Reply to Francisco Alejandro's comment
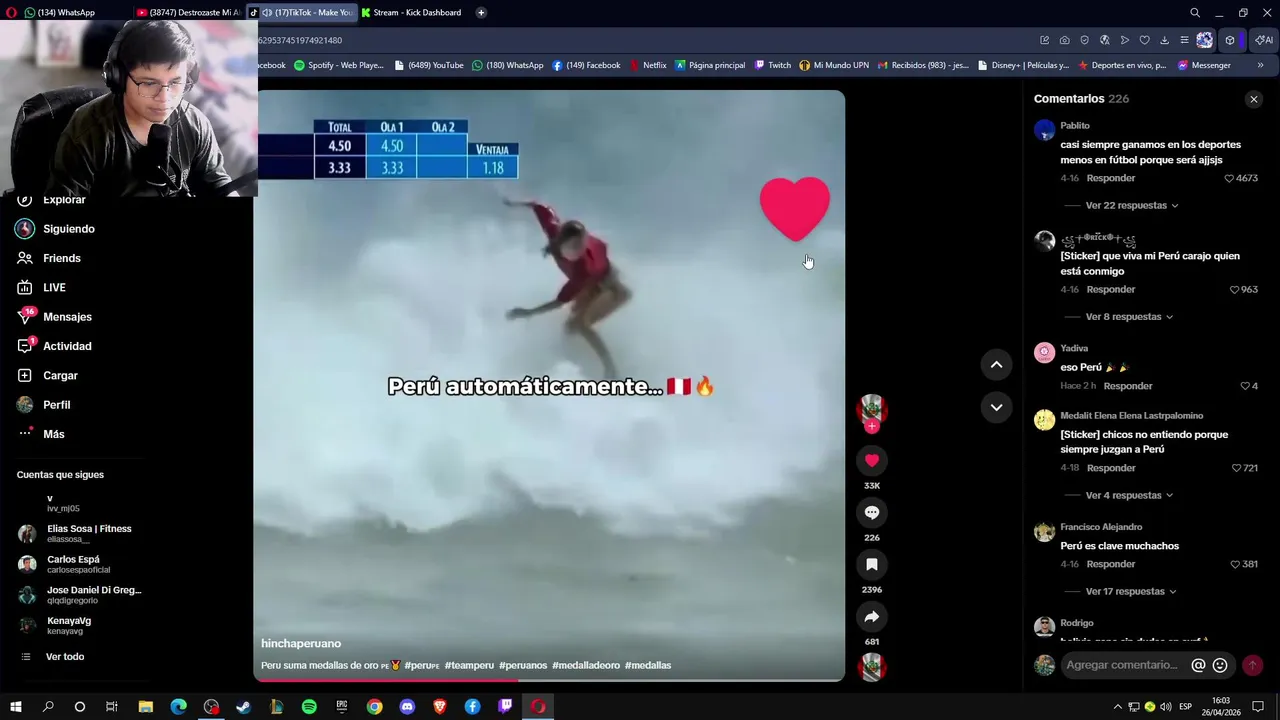The image size is (1280, 720). tap(1111, 564)
